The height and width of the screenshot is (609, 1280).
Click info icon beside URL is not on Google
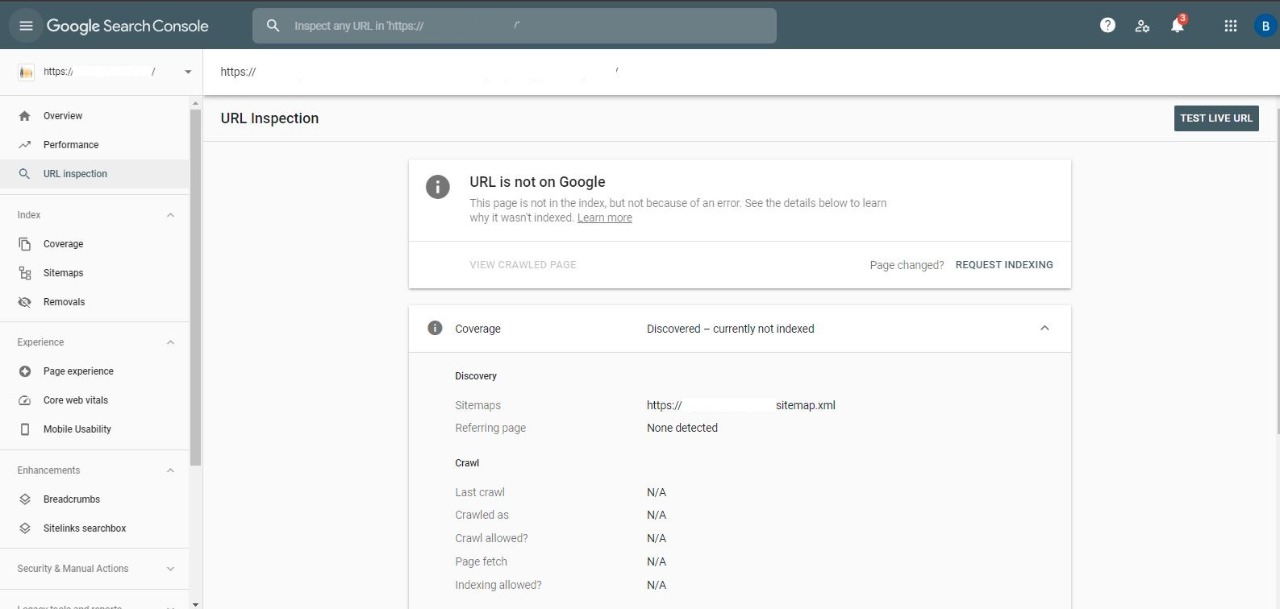point(438,187)
